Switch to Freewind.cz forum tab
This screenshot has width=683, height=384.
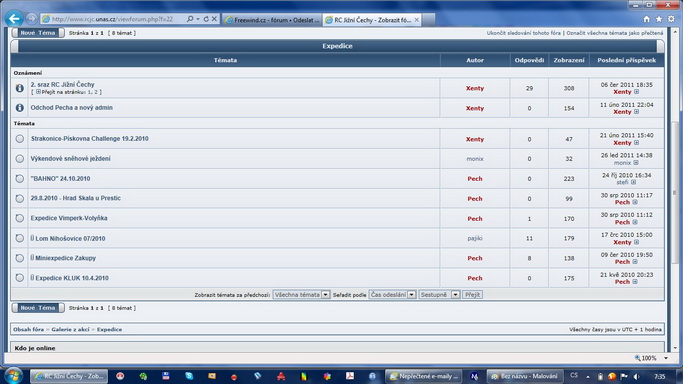click(x=272, y=20)
